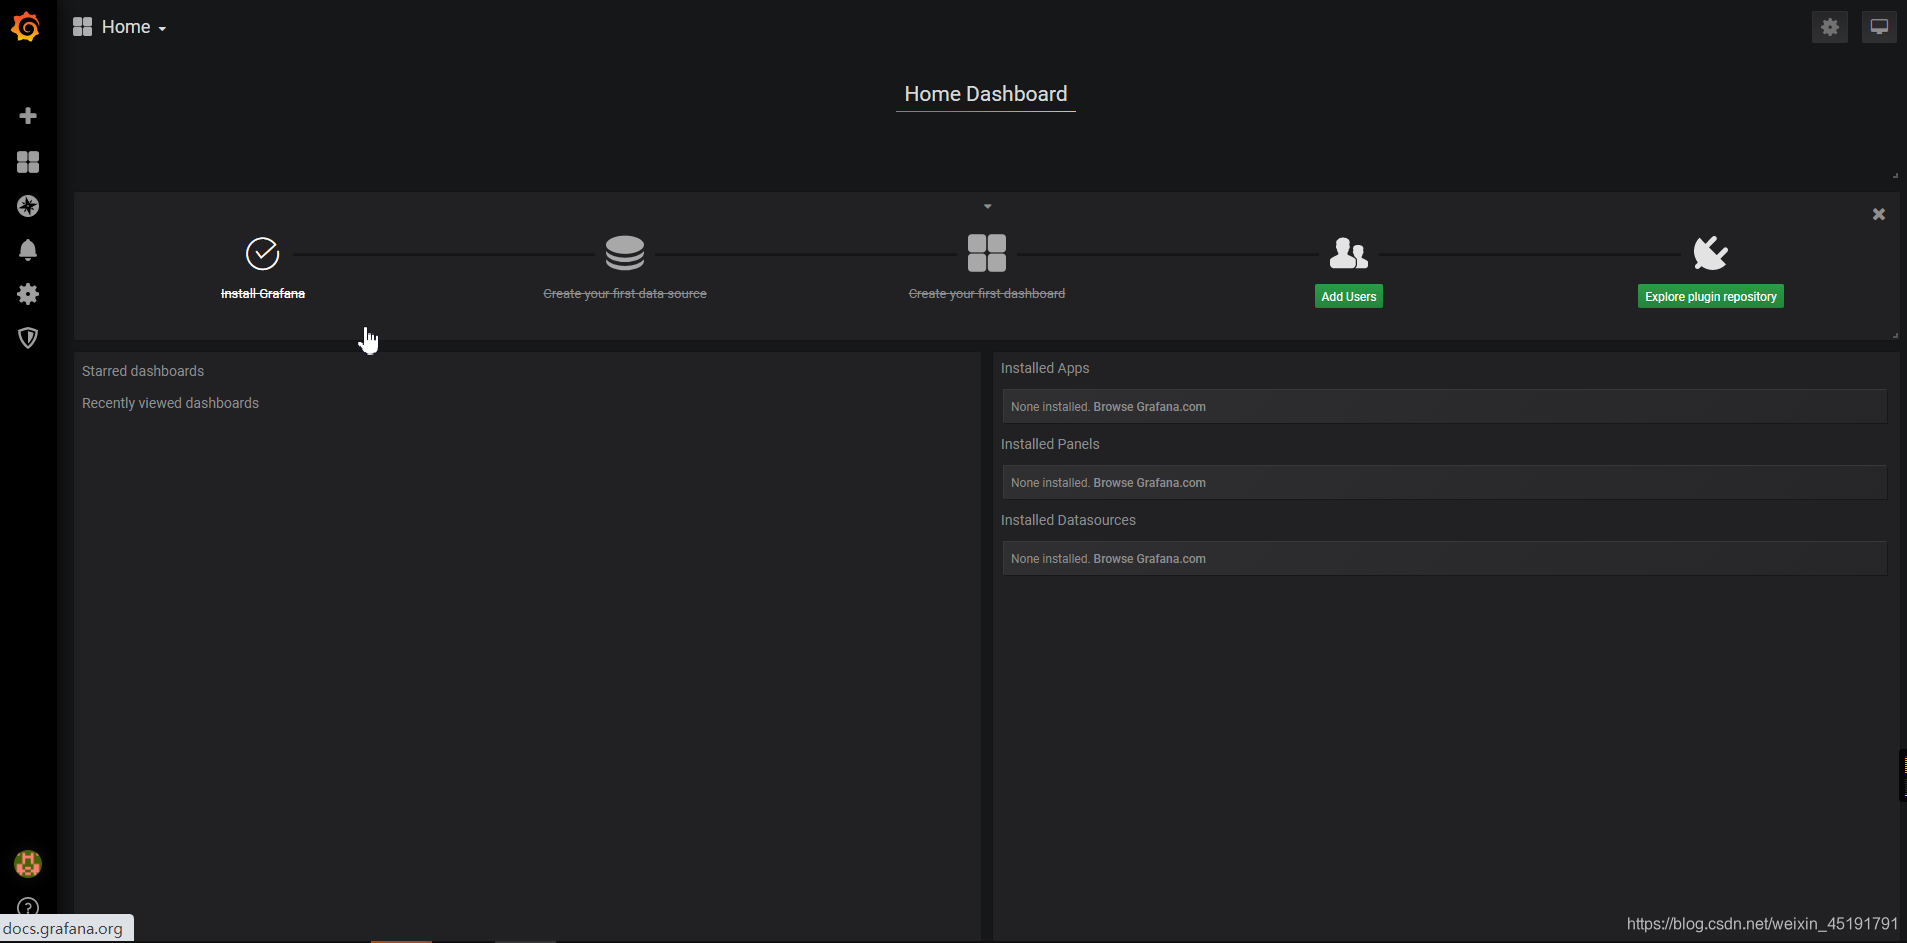Open the Server Admin shield icon
This screenshot has width=1907, height=943.
pyautogui.click(x=28, y=338)
